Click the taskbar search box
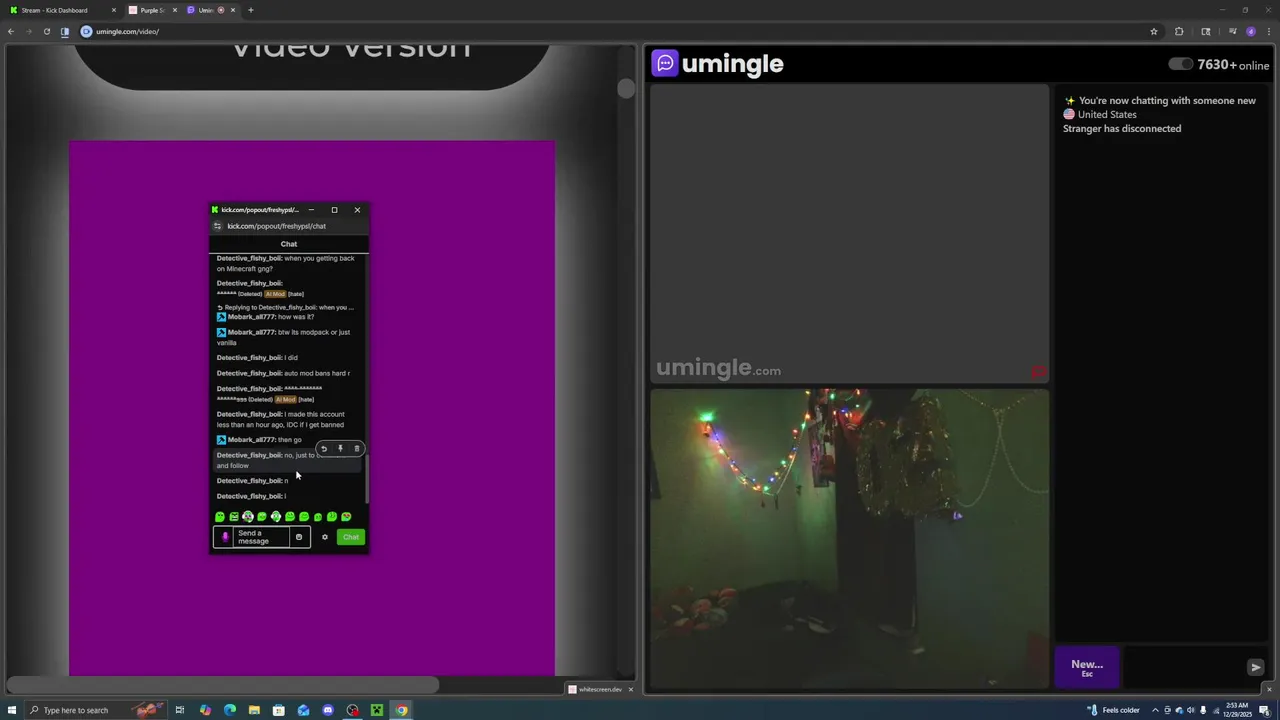 [95, 710]
